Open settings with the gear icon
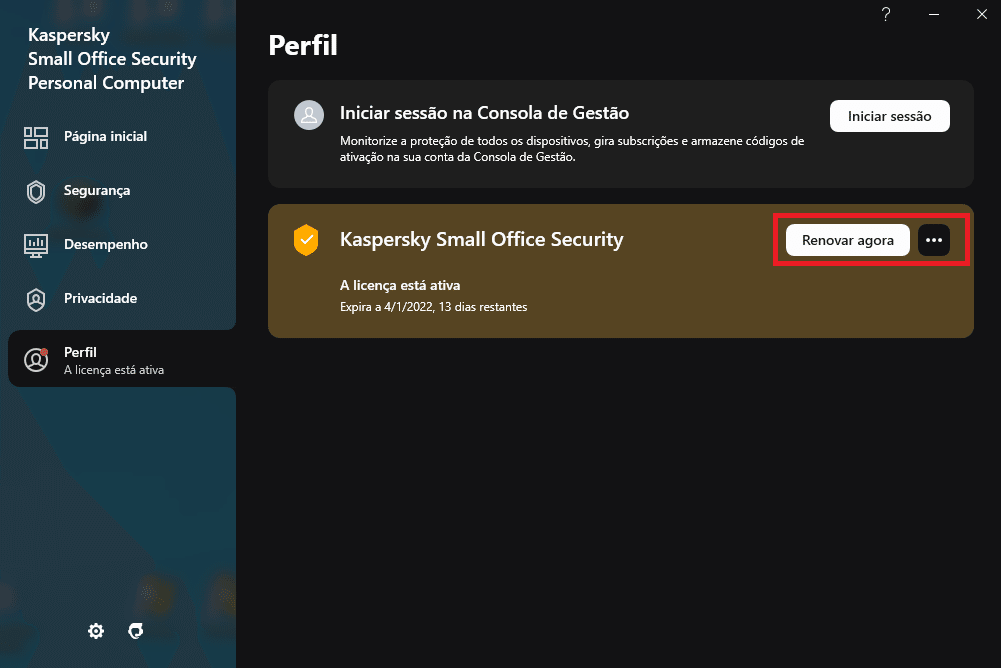1001x668 pixels. (96, 631)
